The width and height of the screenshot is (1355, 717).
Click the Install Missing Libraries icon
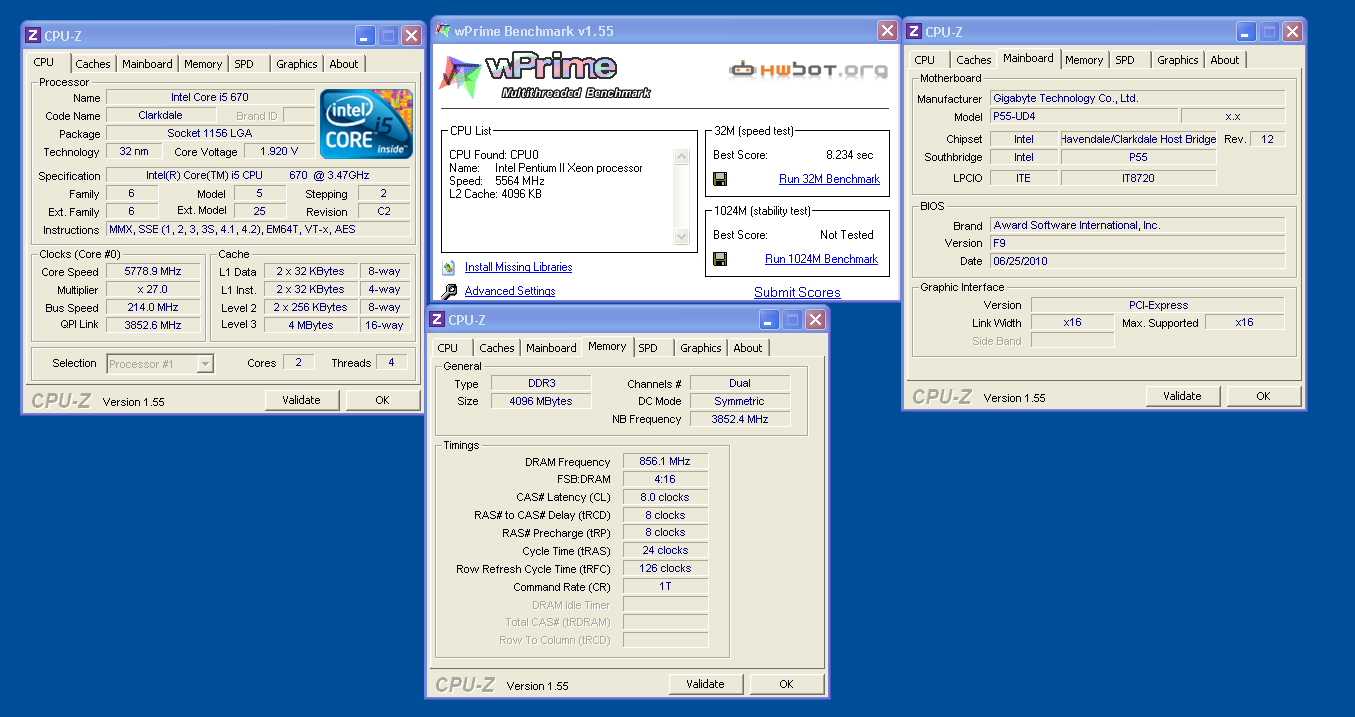pos(448,267)
